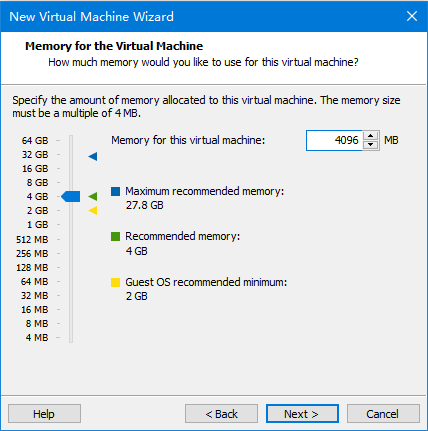Click the Next button
The height and width of the screenshot is (431, 428).
click(x=302, y=414)
